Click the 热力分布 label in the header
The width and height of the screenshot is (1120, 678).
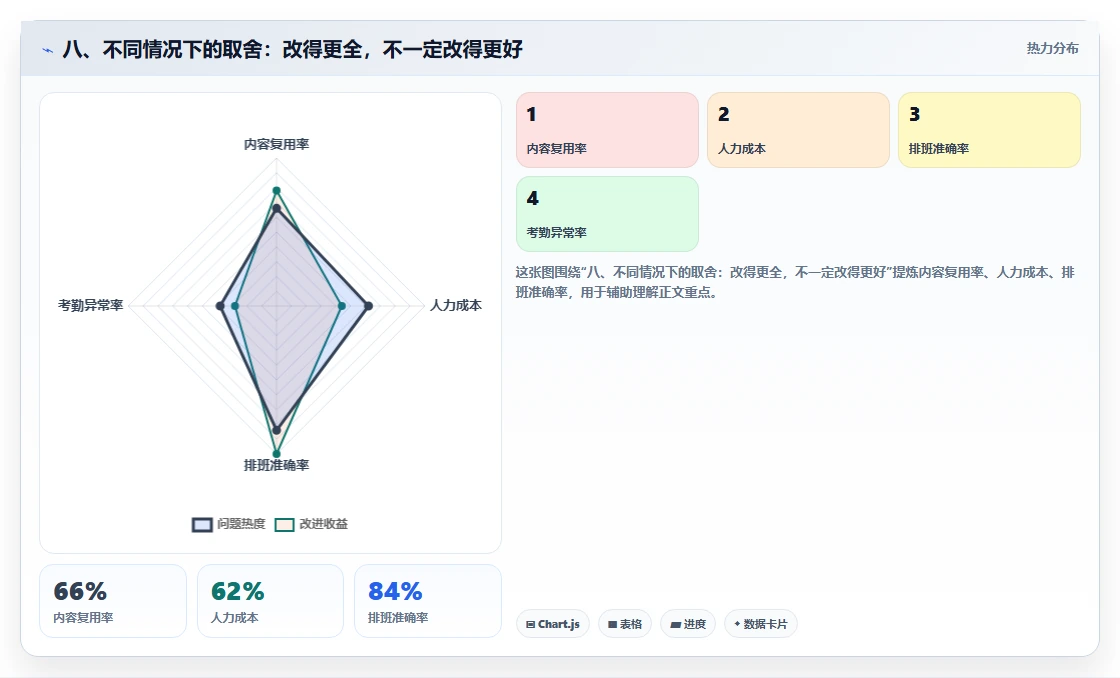1052,48
